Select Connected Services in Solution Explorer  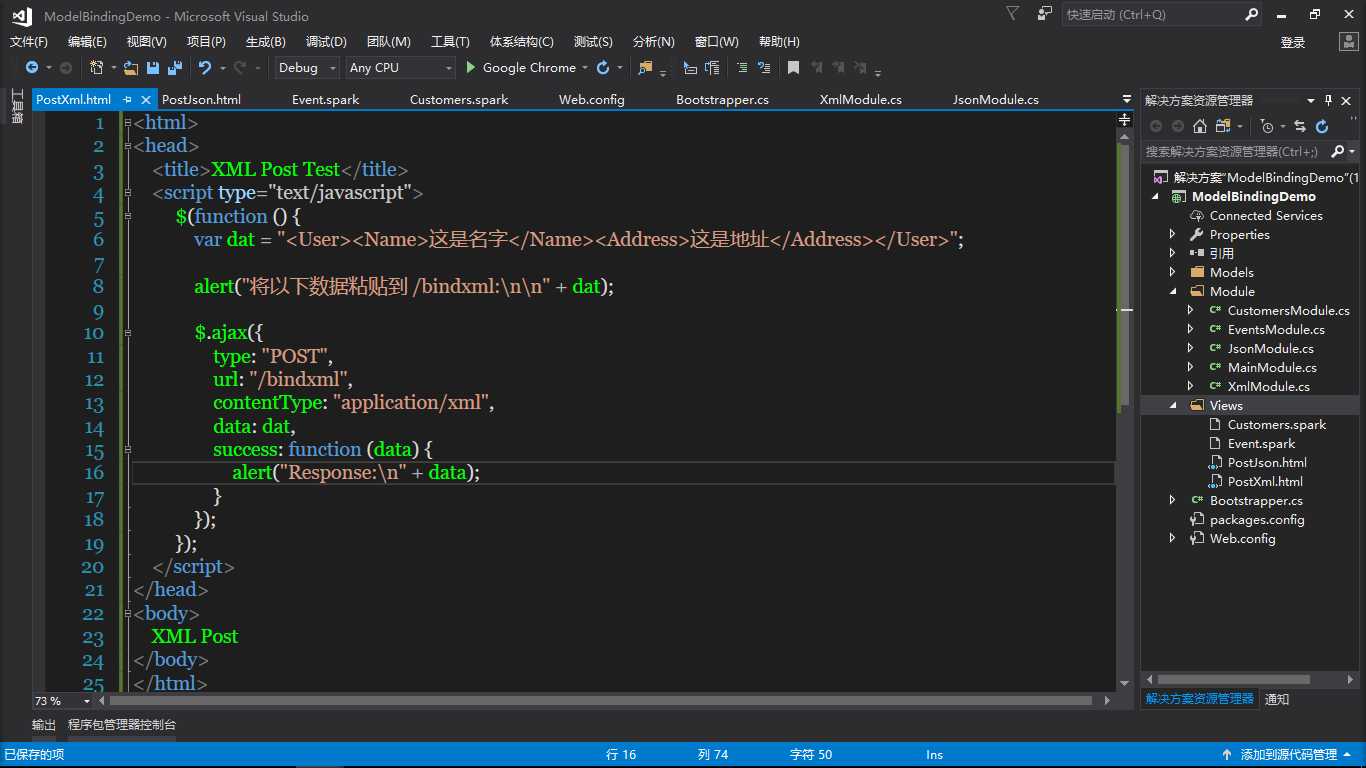coord(1266,215)
